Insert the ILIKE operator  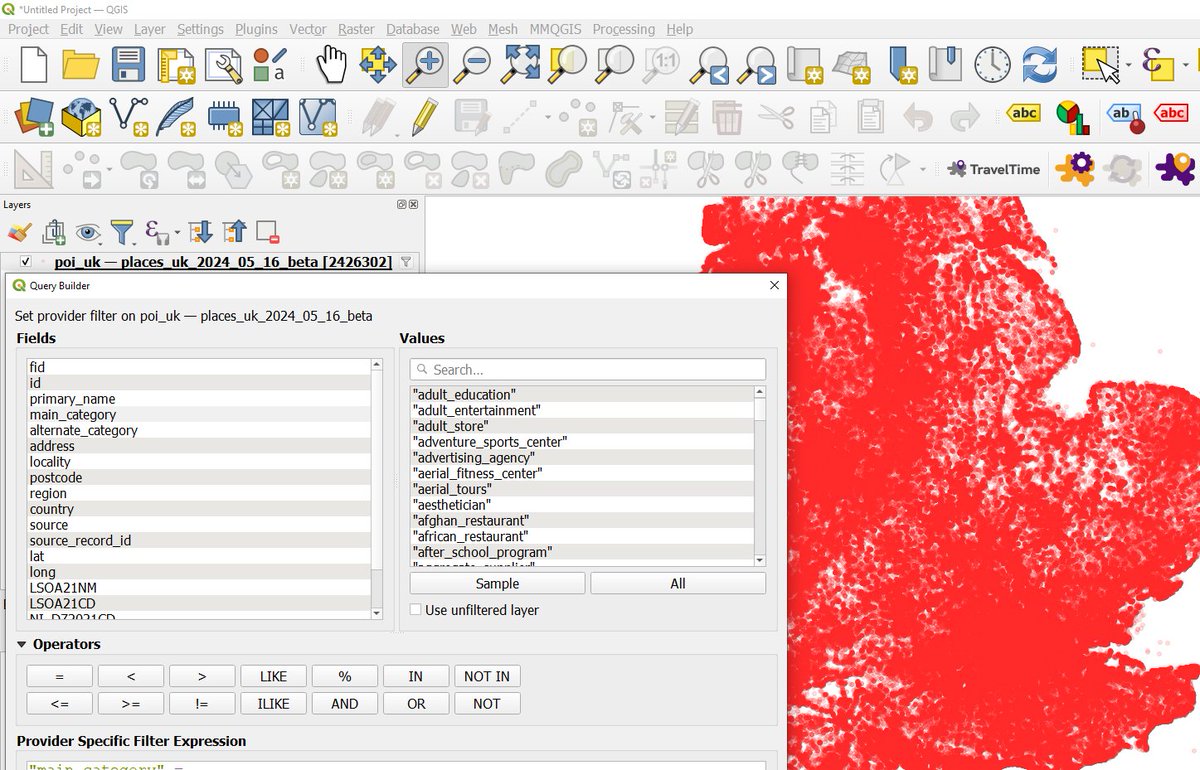(273, 703)
